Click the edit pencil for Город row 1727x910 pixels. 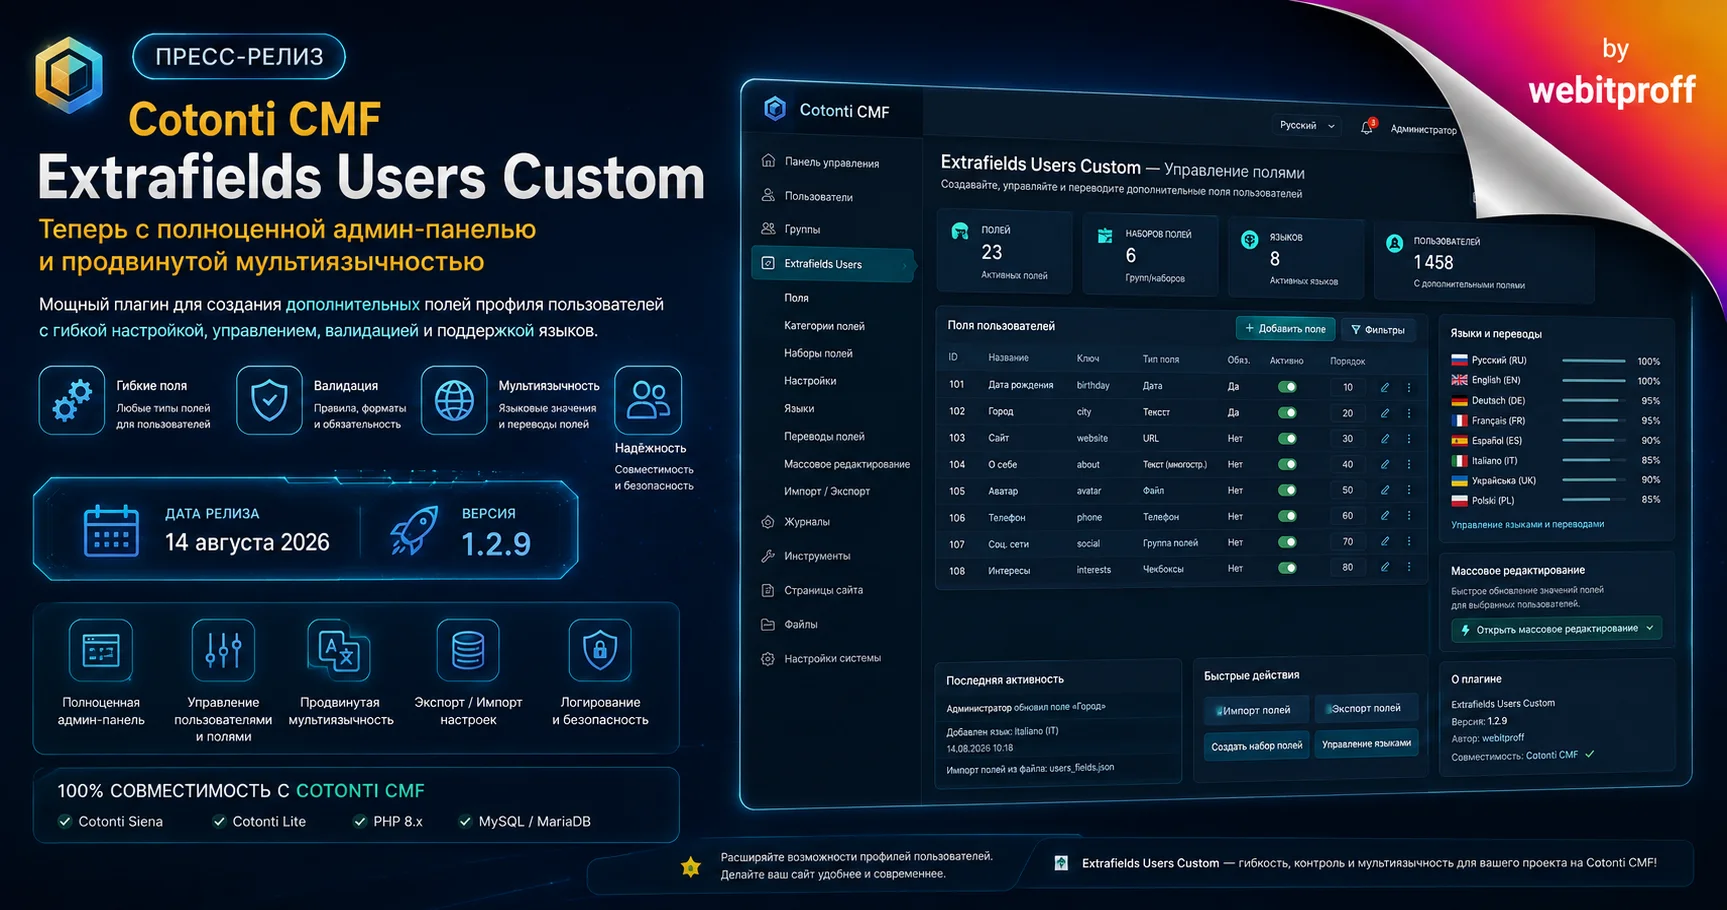click(1385, 412)
